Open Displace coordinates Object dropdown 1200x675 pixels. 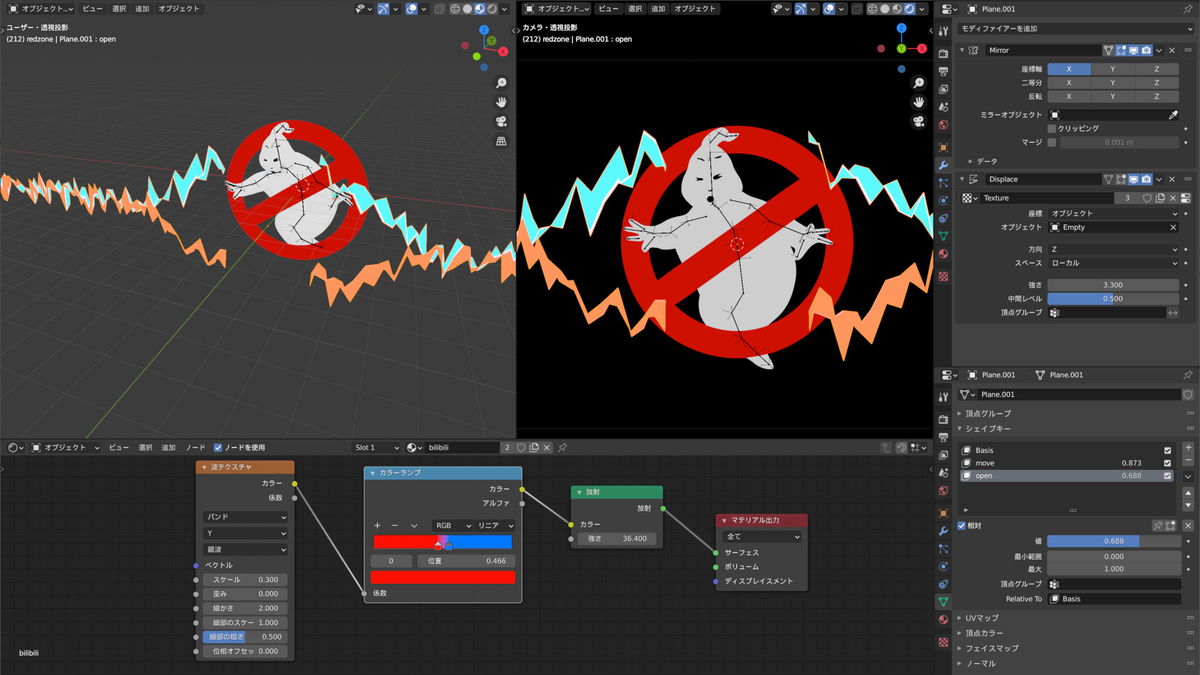pyautogui.click(x=1114, y=213)
